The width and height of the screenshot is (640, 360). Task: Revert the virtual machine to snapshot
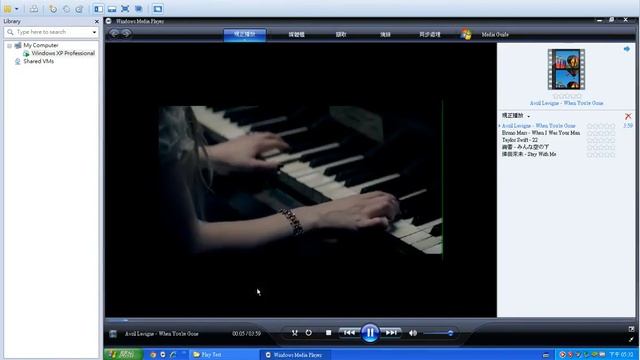coord(66,9)
